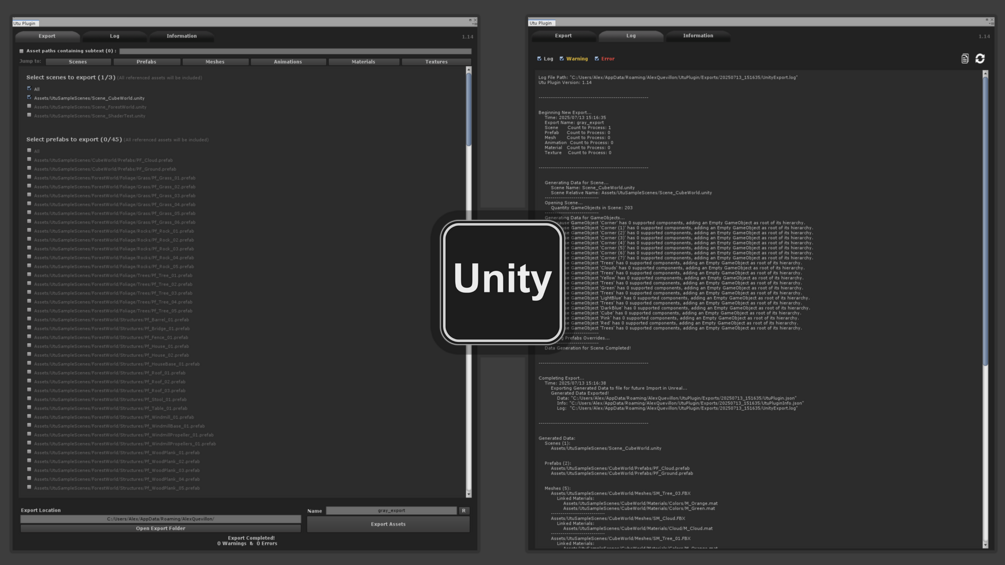The image size is (1005, 565).
Task: Check the PF_Cloud.prefab checkbox
Action: 29,160
